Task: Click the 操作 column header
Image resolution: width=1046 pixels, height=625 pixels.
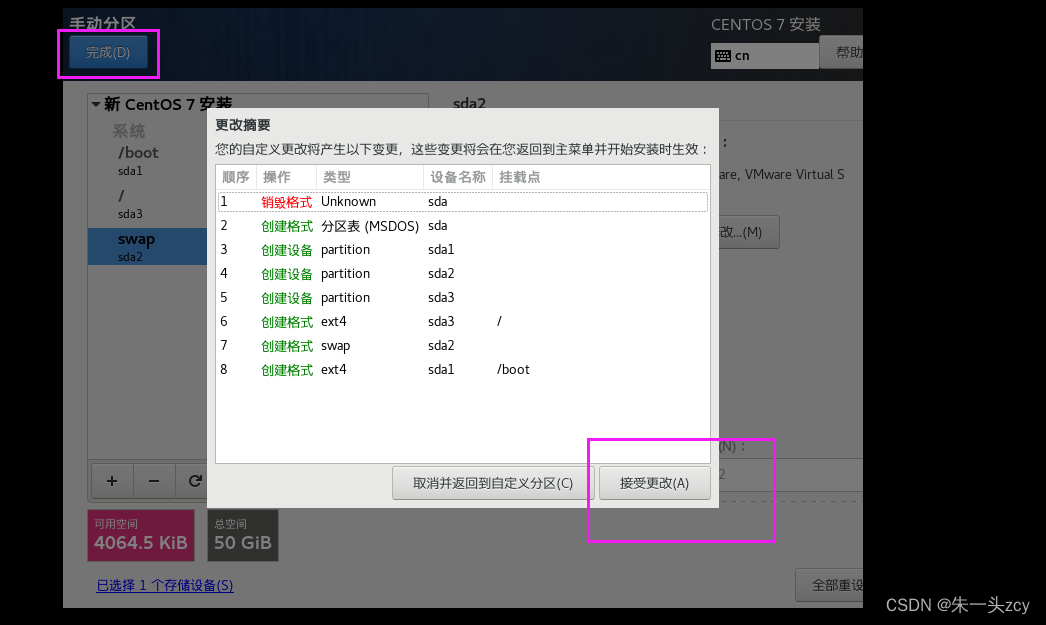Action: click(x=286, y=177)
